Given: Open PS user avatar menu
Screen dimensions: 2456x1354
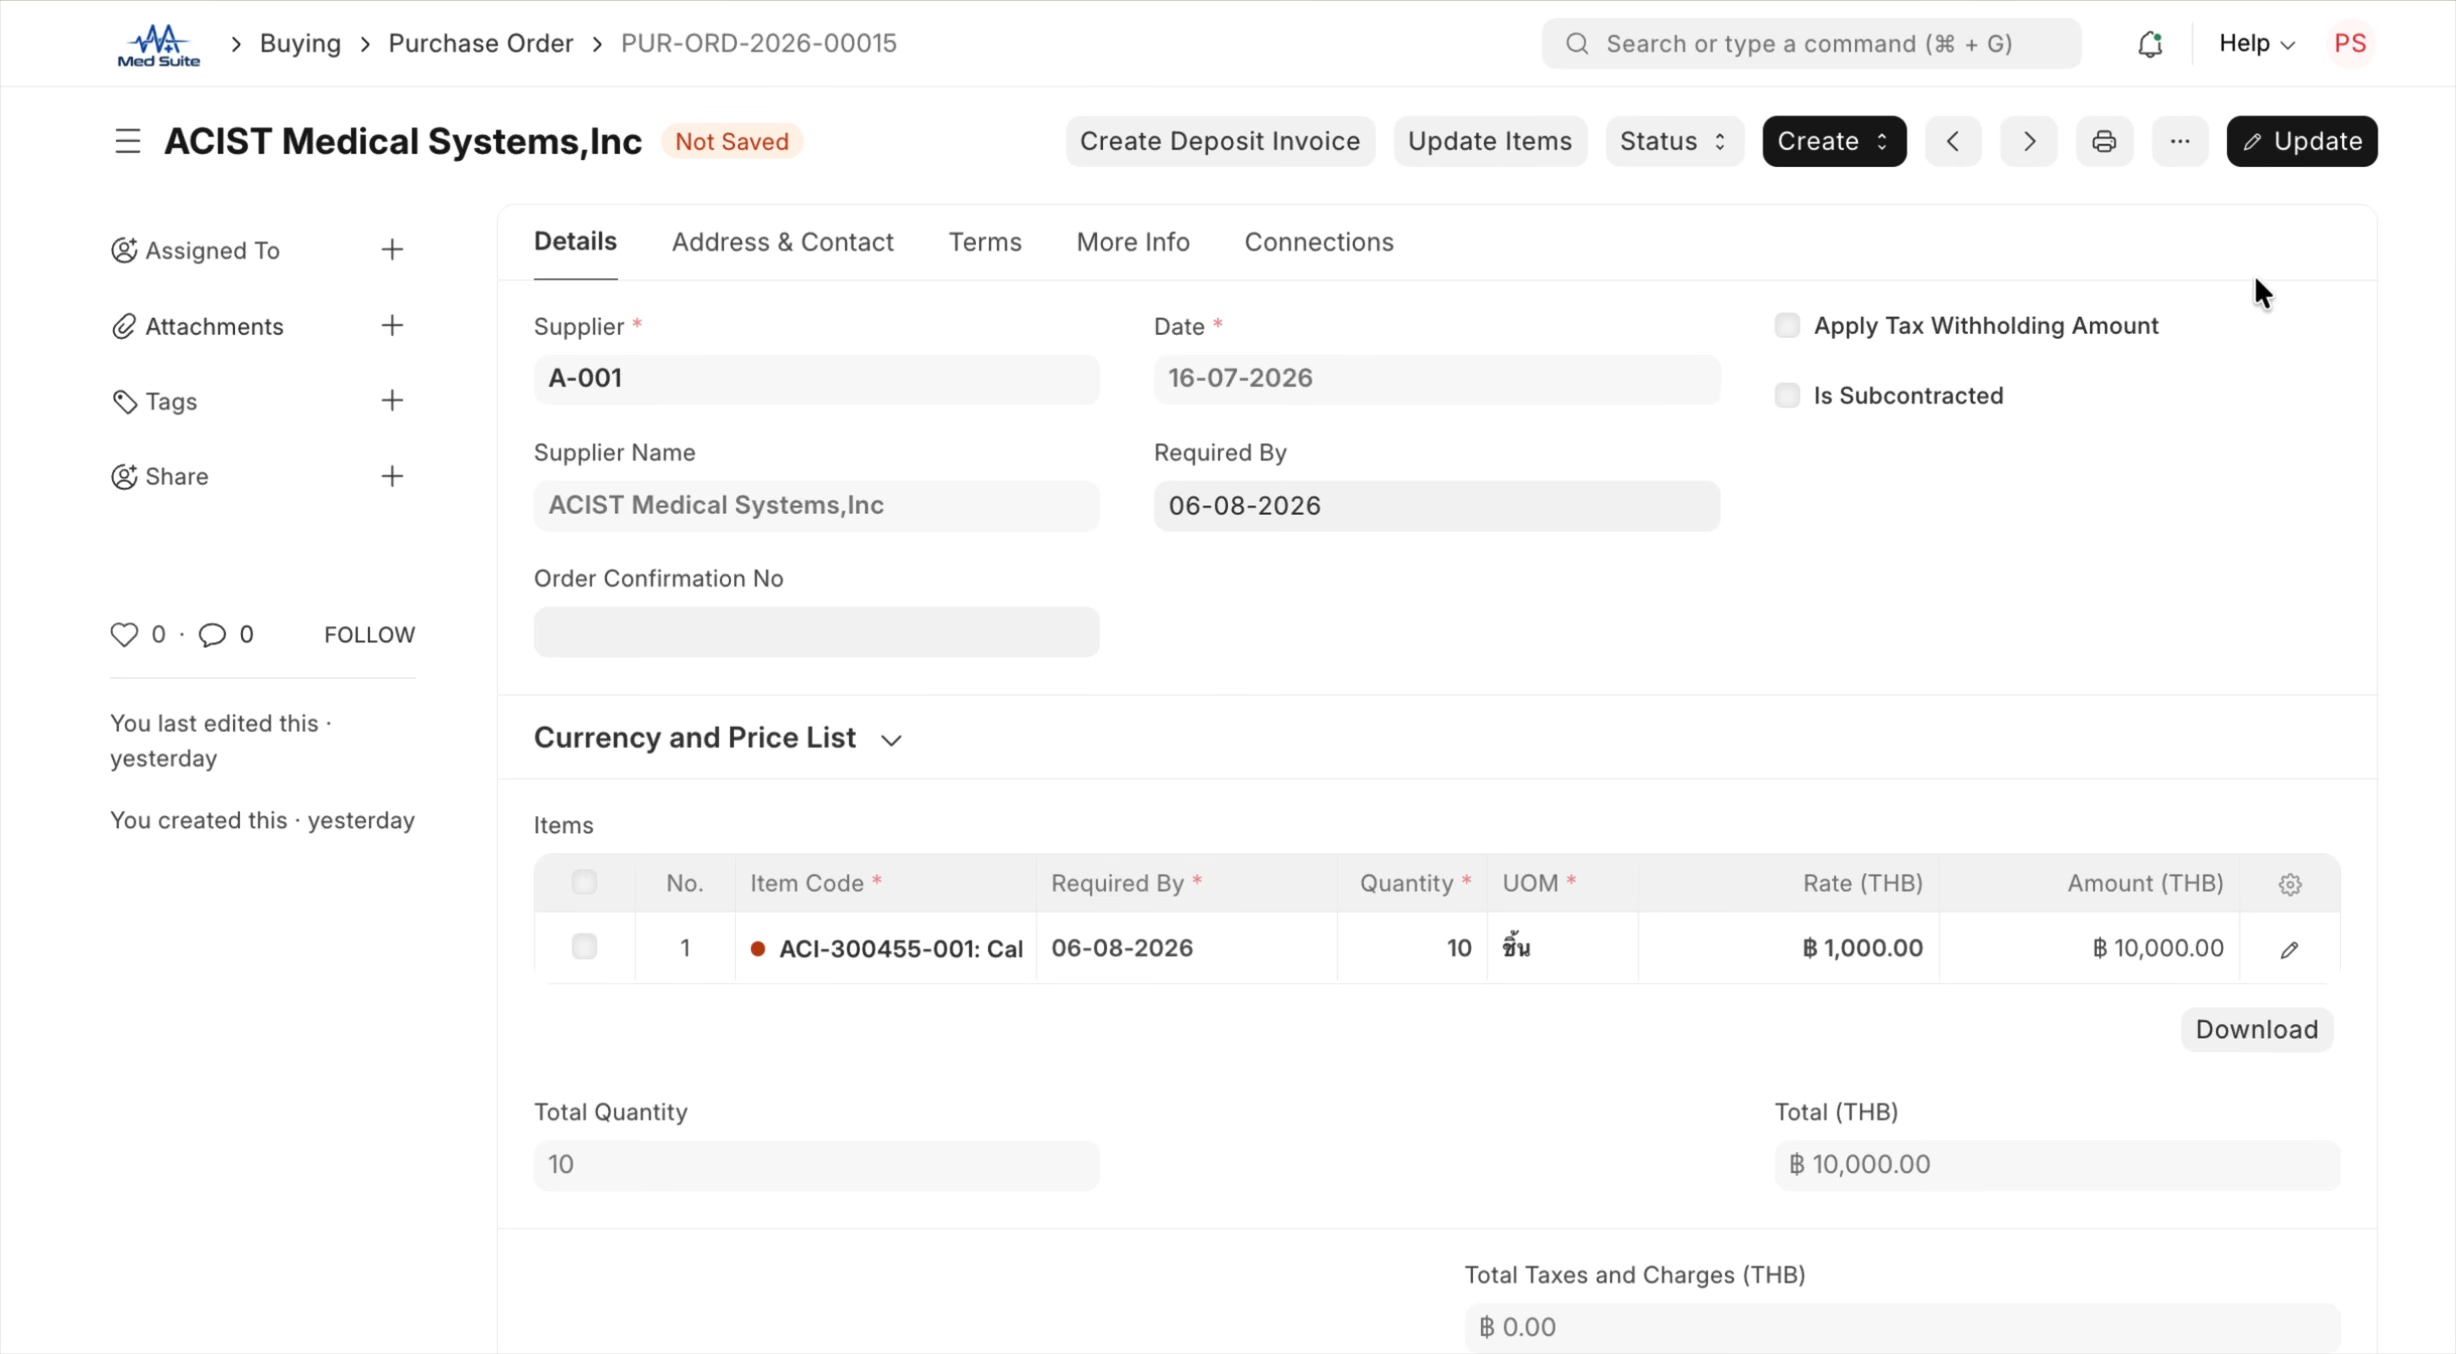Looking at the screenshot, I should tap(2350, 44).
